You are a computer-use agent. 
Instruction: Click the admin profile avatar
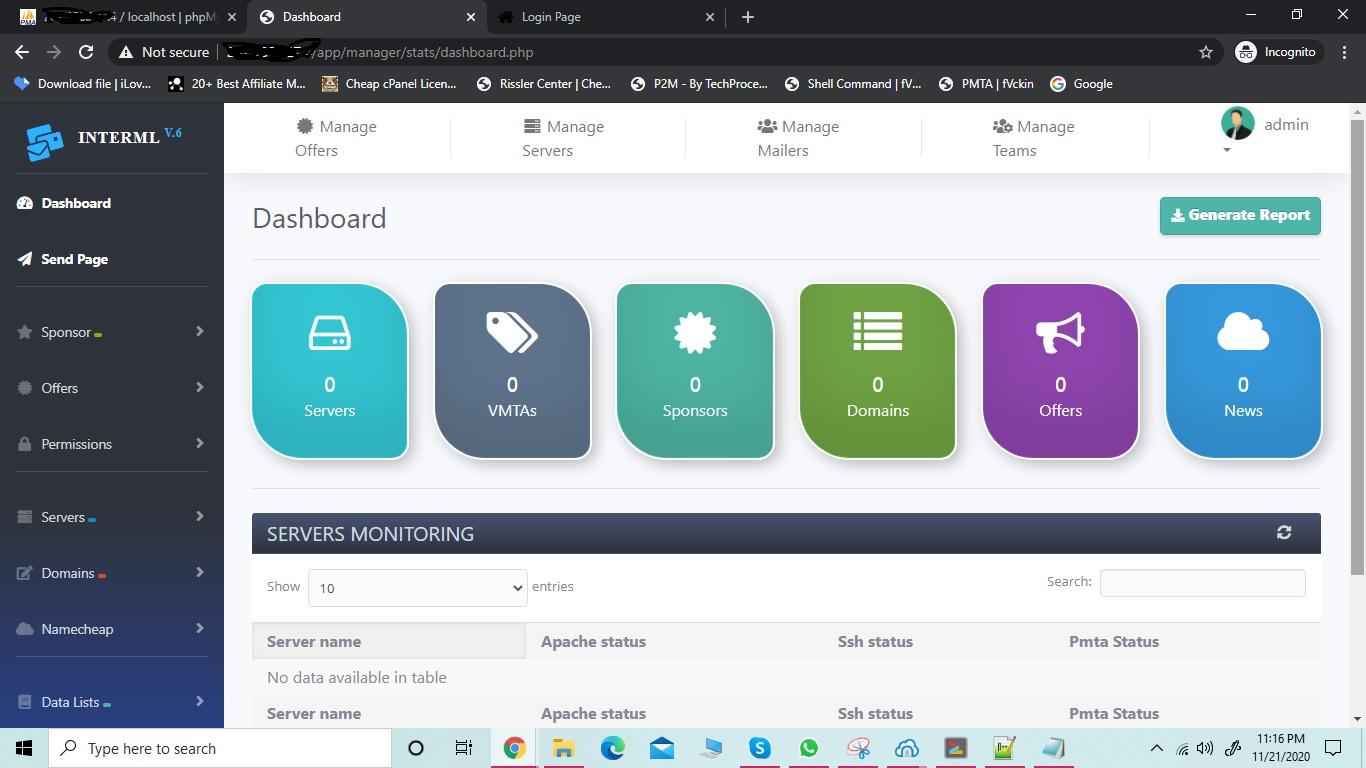[1237, 123]
